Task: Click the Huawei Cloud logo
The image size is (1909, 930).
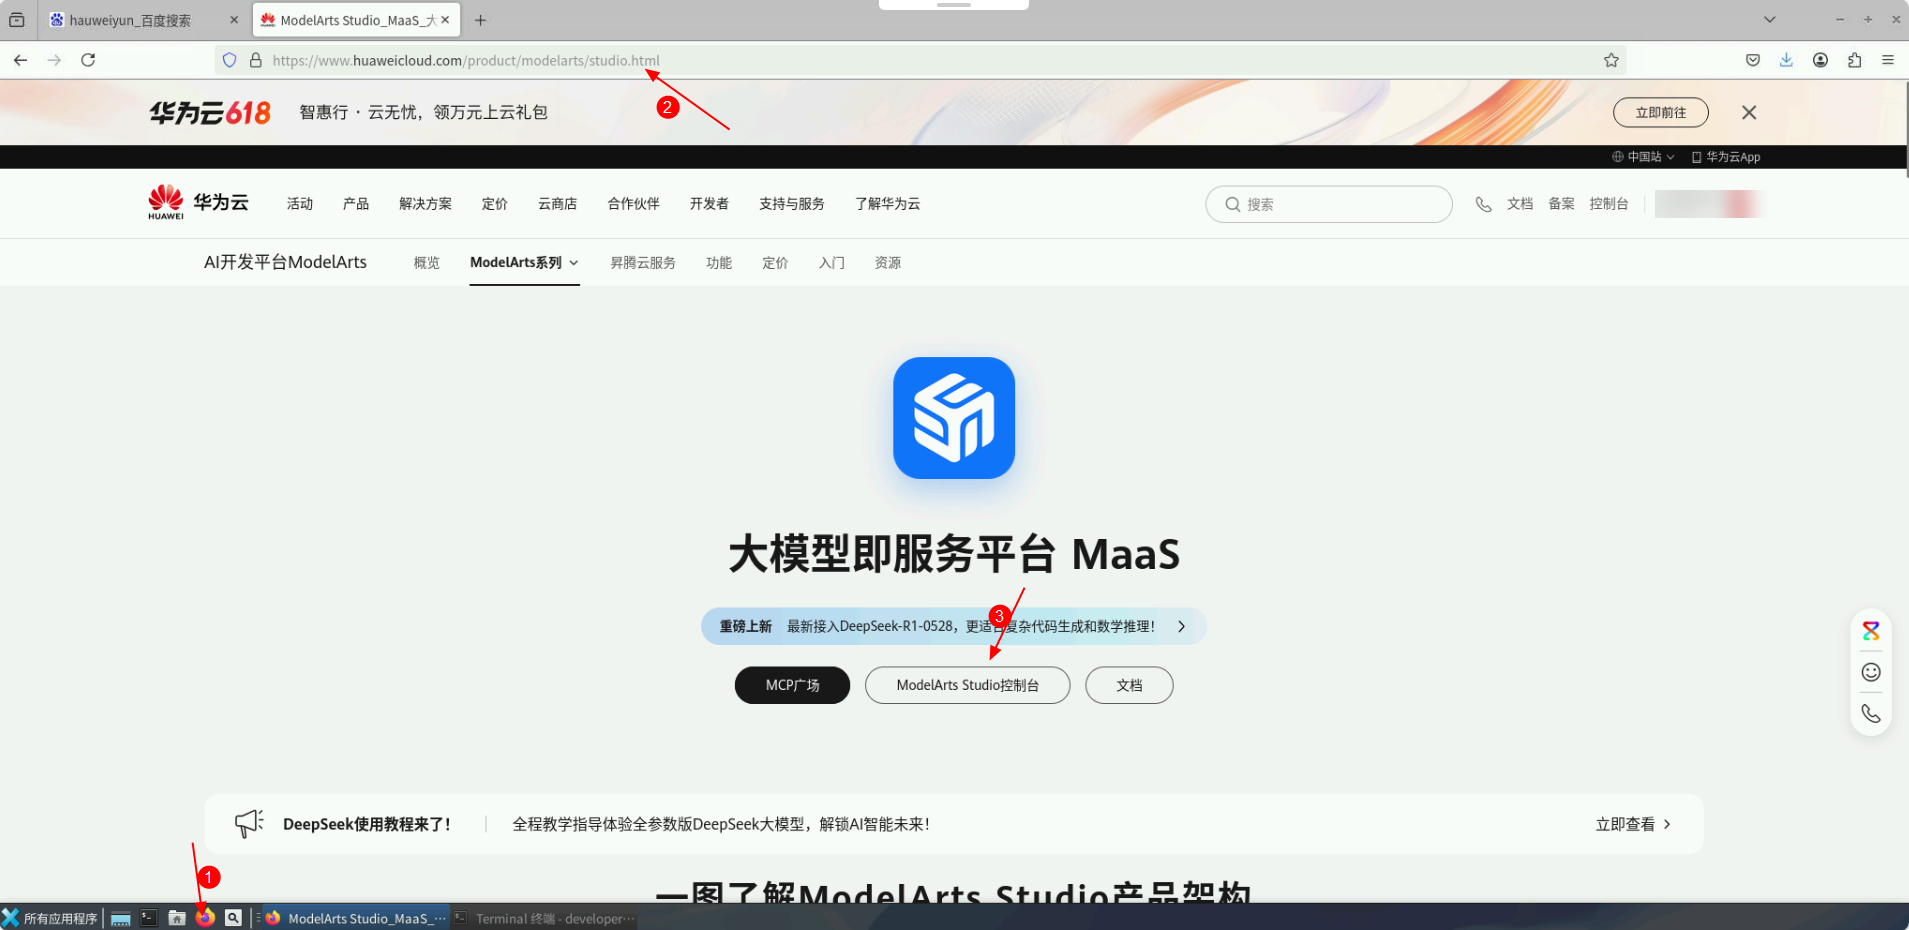Action: 198,202
